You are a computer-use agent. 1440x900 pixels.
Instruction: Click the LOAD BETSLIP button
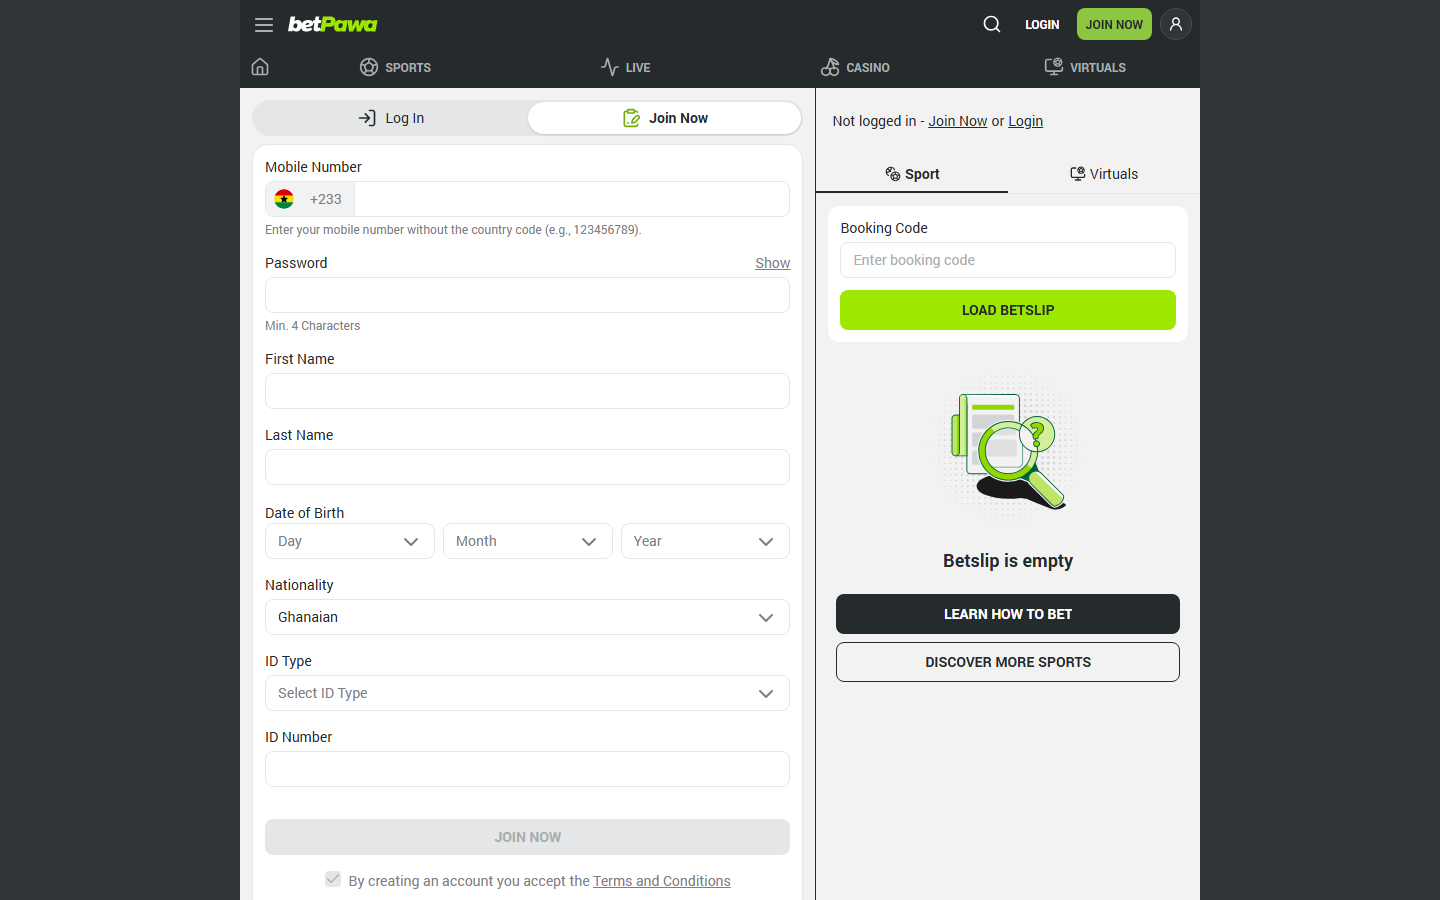point(1008,310)
